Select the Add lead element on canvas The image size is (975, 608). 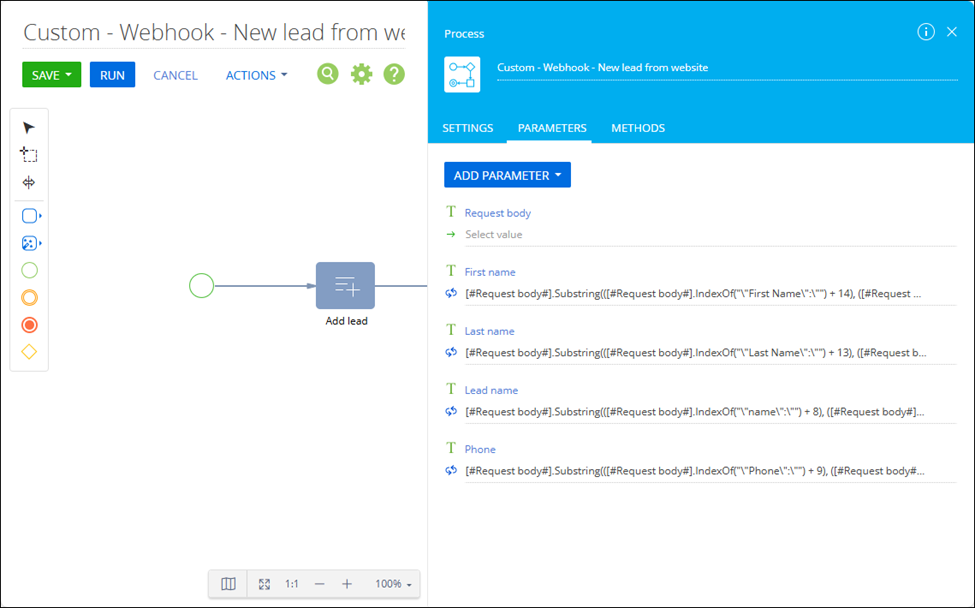345,285
